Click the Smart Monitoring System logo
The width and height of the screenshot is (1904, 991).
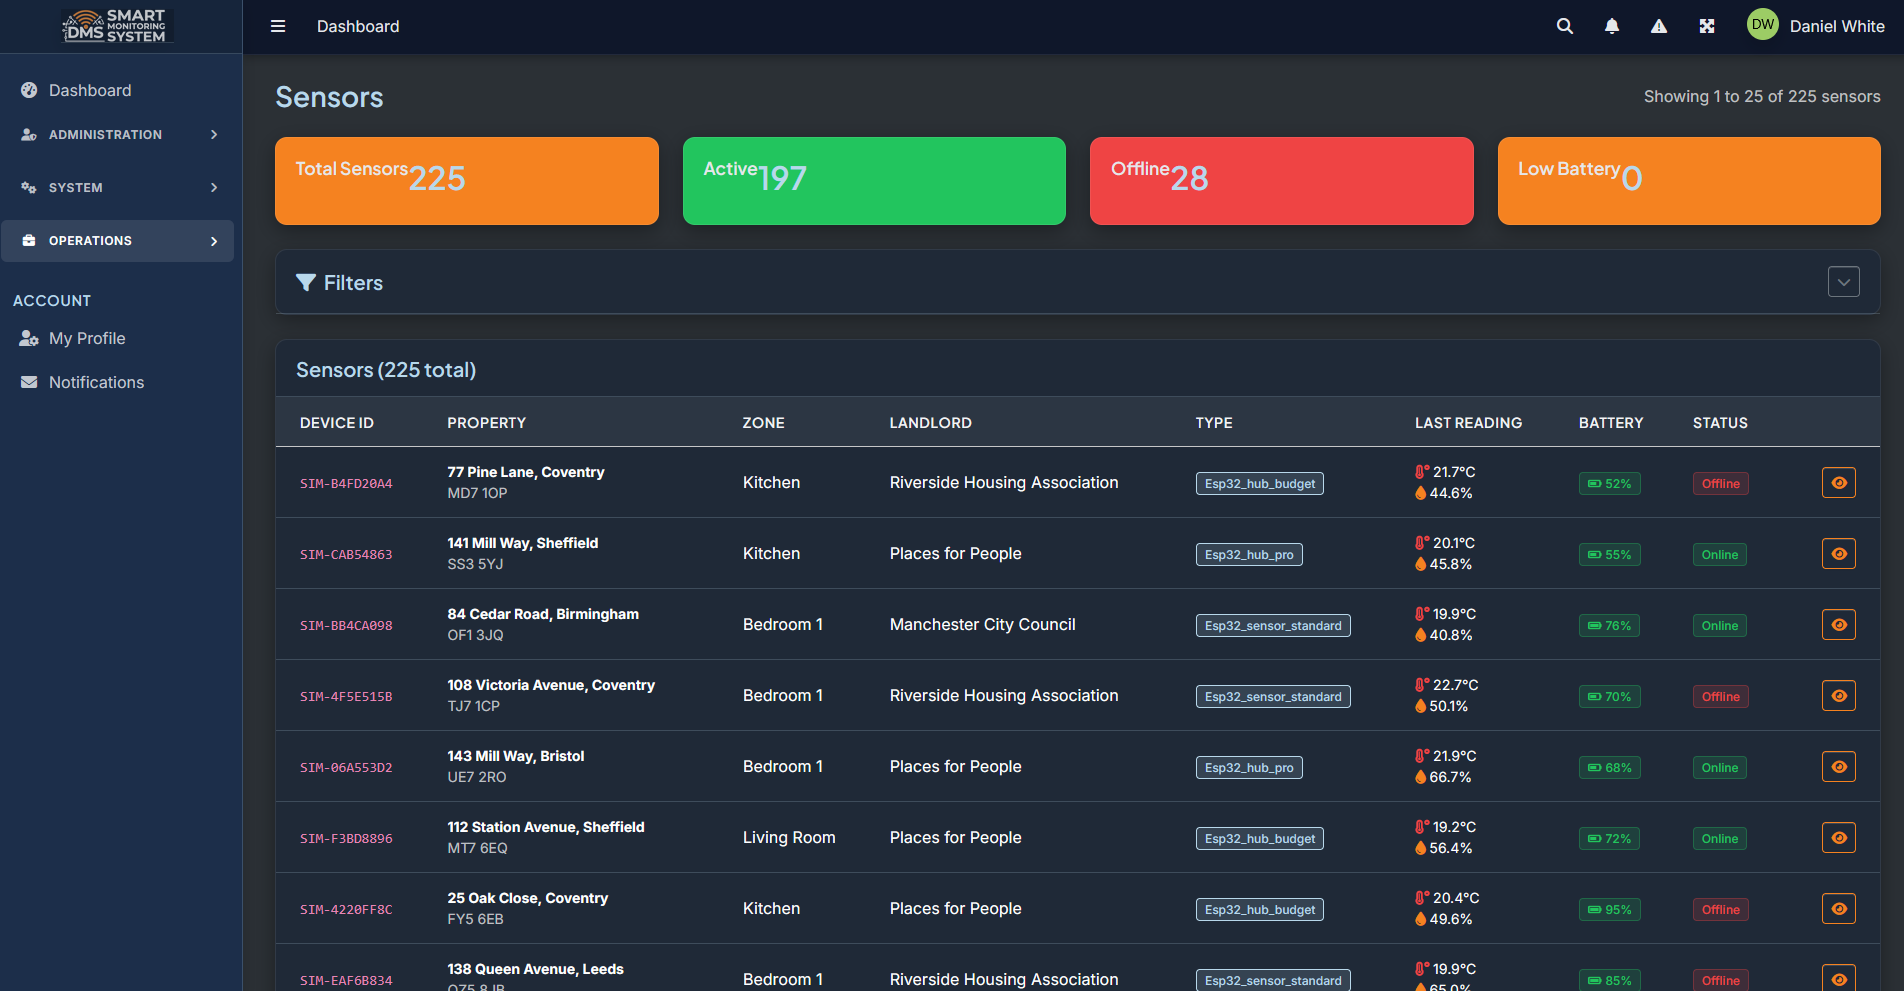[x=116, y=25]
